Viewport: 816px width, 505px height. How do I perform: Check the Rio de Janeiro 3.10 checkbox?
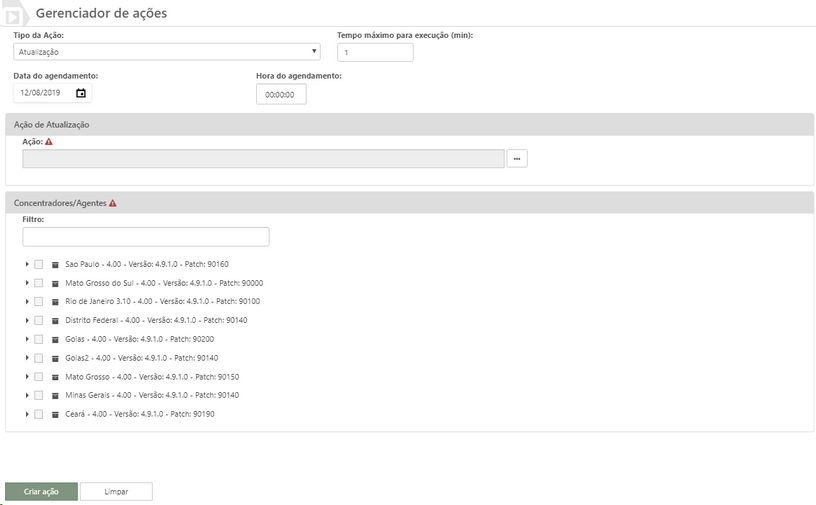(39, 301)
